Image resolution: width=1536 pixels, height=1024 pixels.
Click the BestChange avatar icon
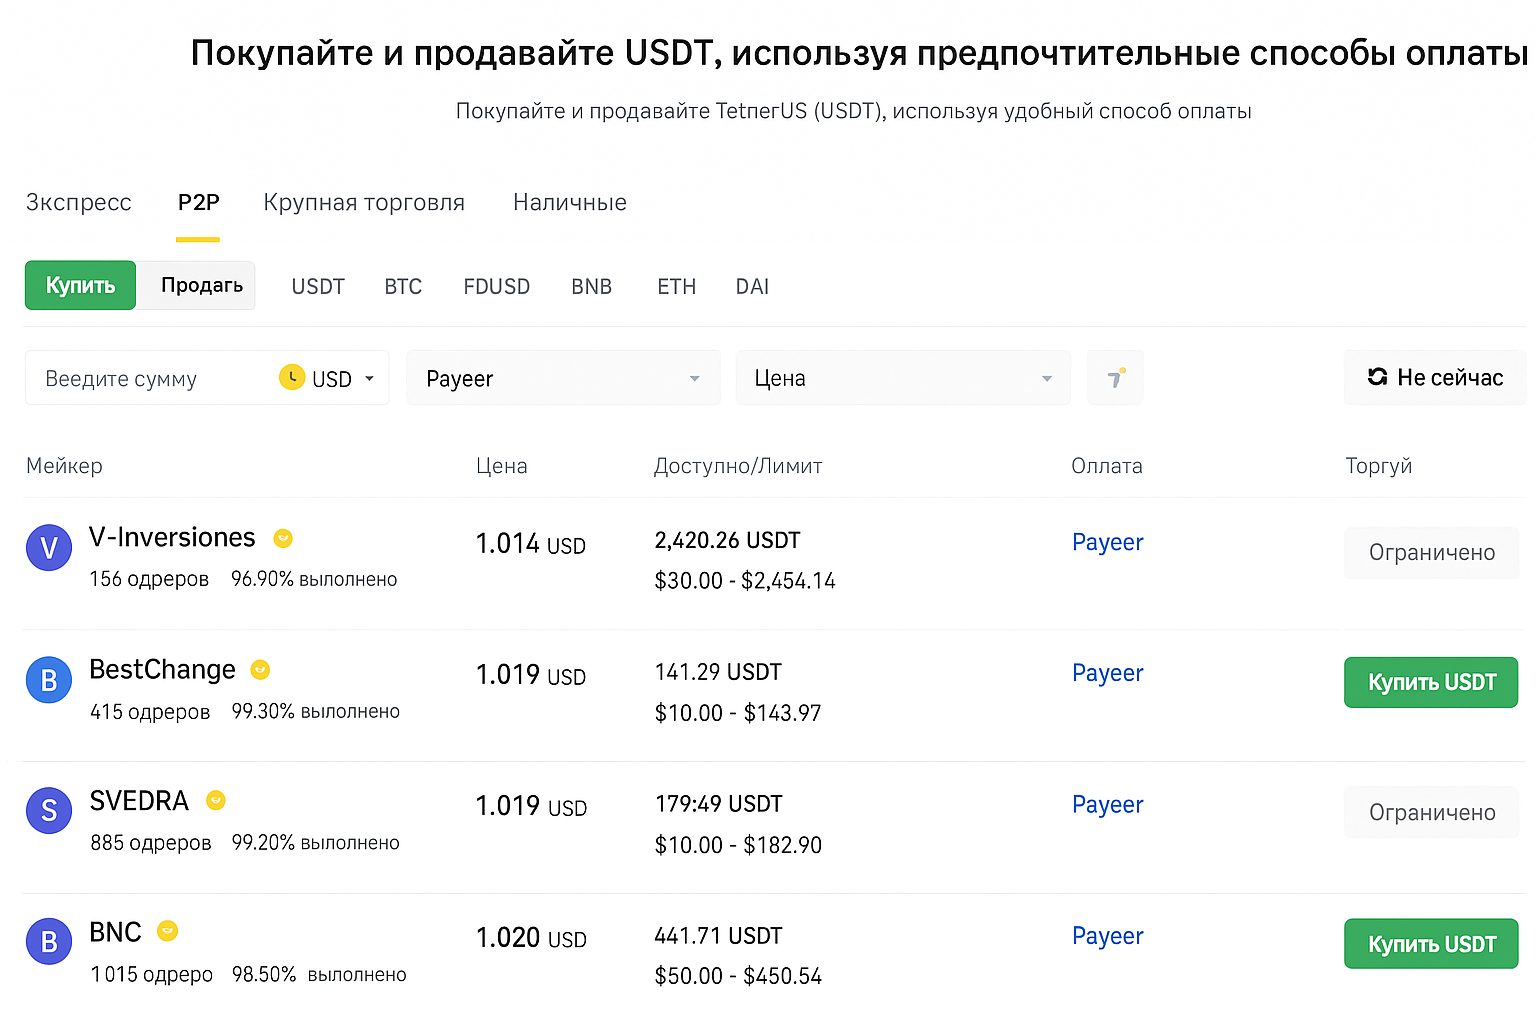48,680
